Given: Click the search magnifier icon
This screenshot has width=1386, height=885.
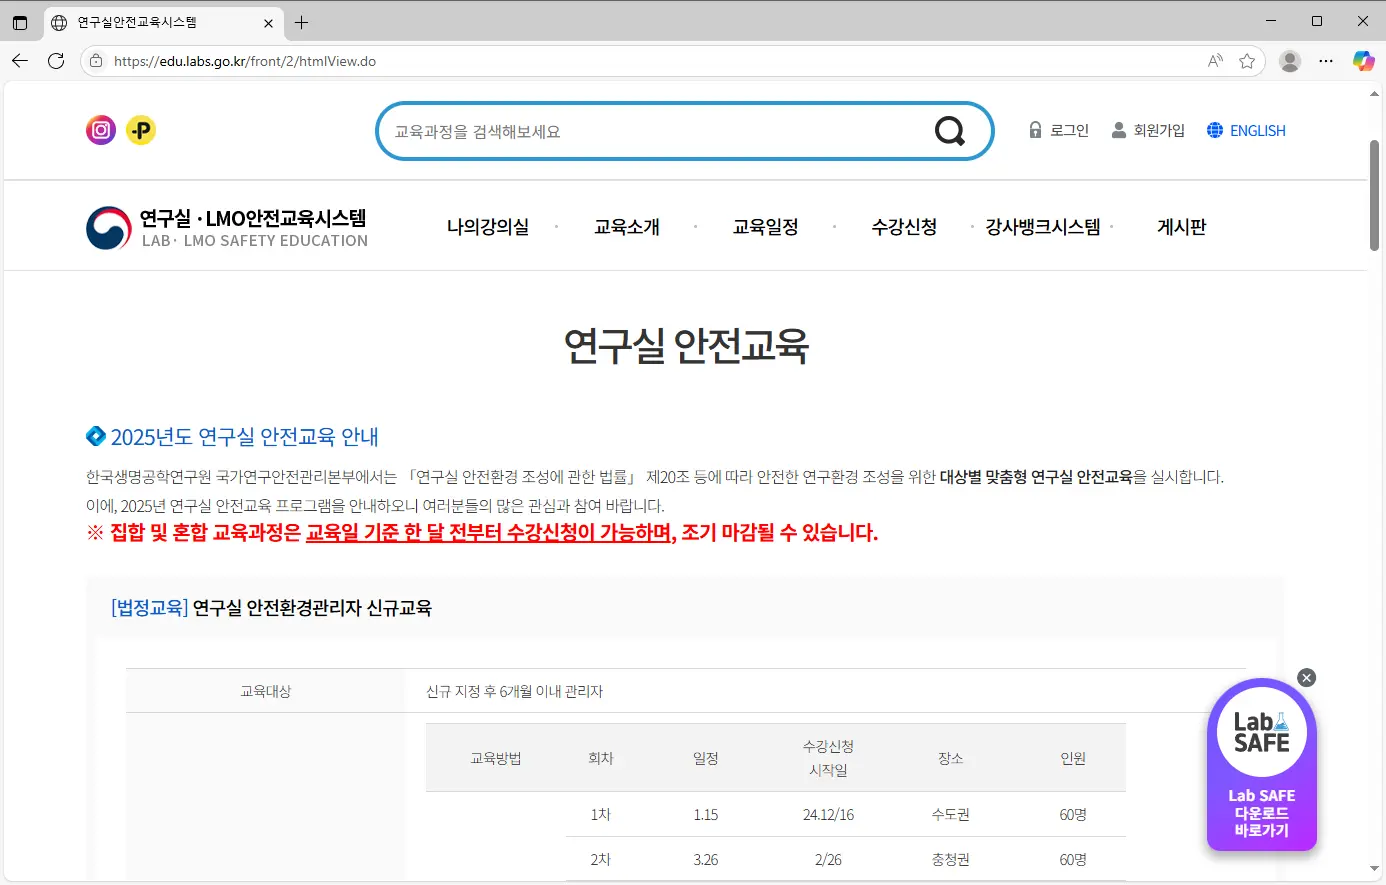Looking at the screenshot, I should tap(948, 130).
